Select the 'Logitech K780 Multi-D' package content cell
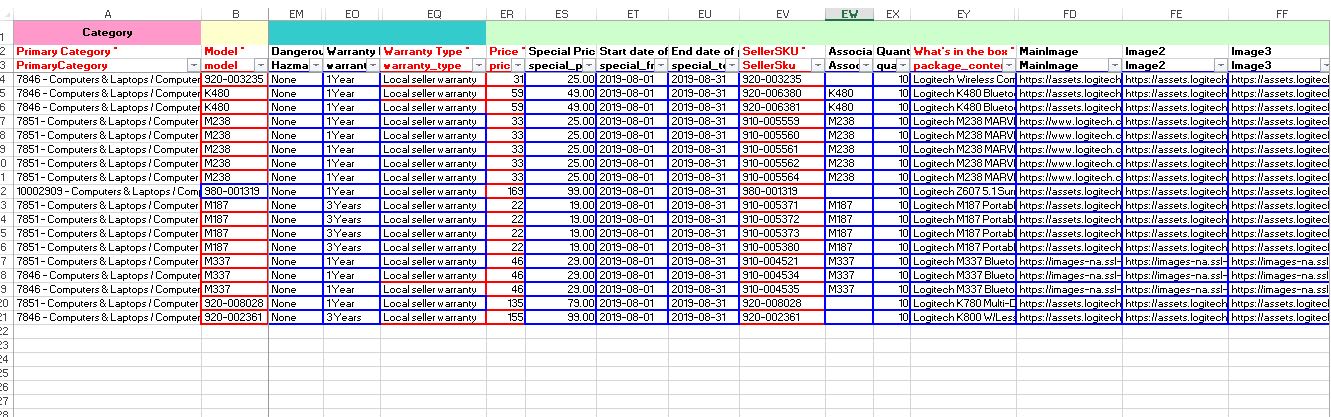Screen dimensions: 1331x417 tap(963, 303)
